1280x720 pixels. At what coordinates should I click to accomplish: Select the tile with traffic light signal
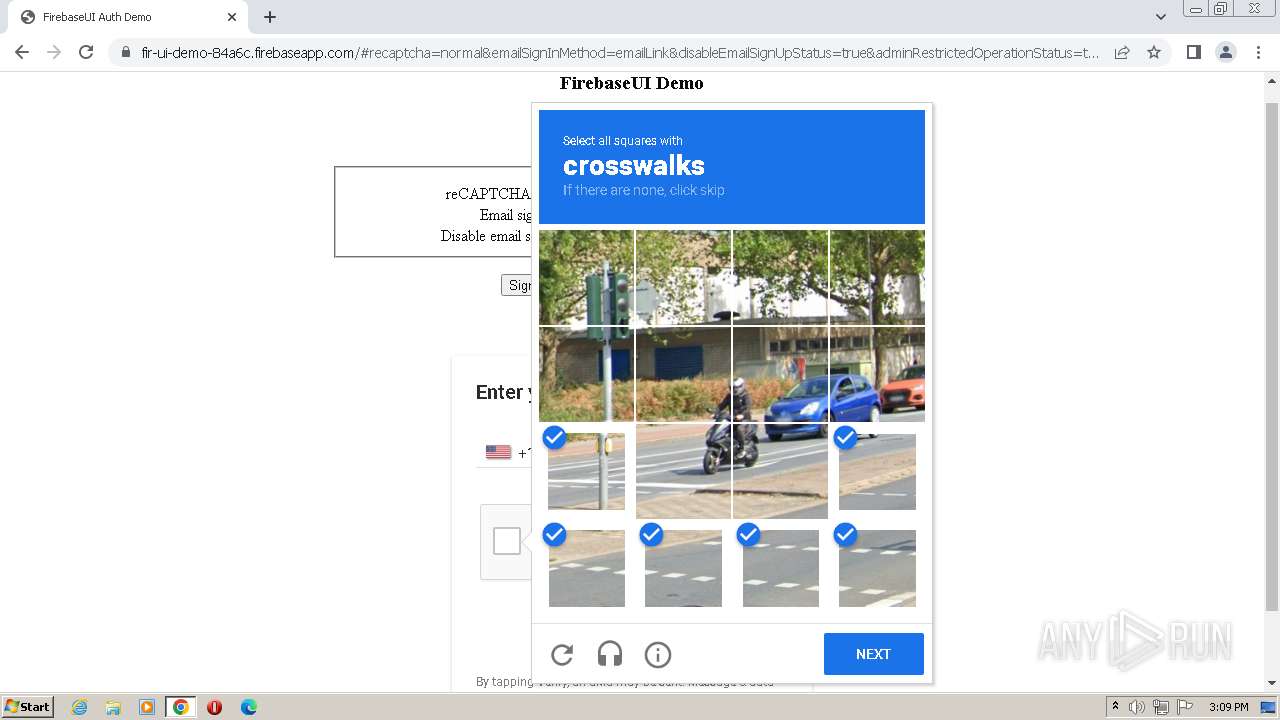coord(586,277)
